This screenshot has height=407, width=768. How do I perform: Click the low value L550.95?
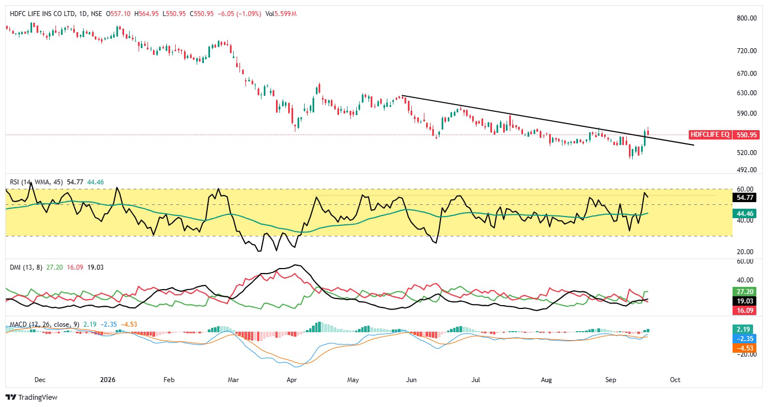(174, 14)
